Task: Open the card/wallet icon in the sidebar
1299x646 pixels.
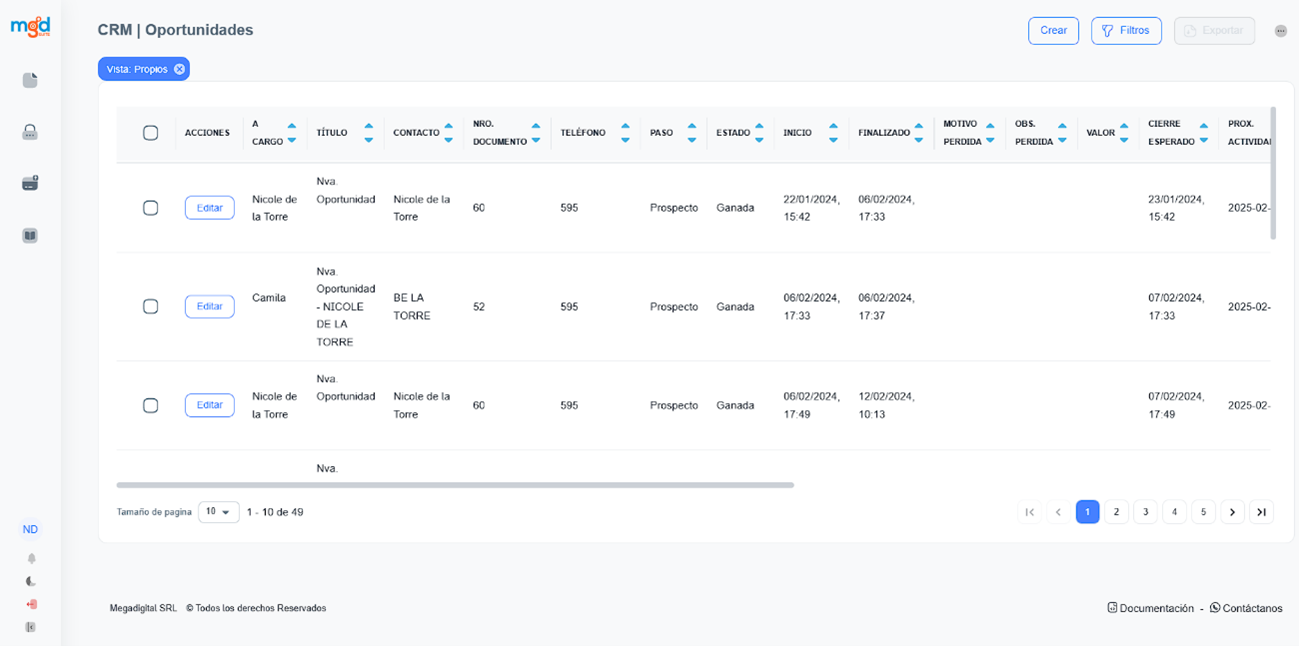Action: [x=30, y=184]
